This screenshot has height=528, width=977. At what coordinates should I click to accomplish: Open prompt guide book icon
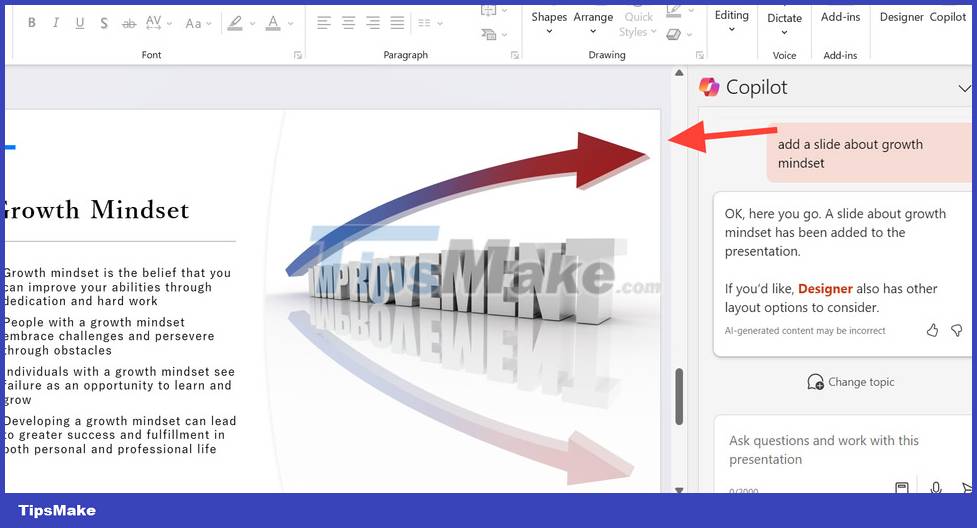click(x=902, y=487)
